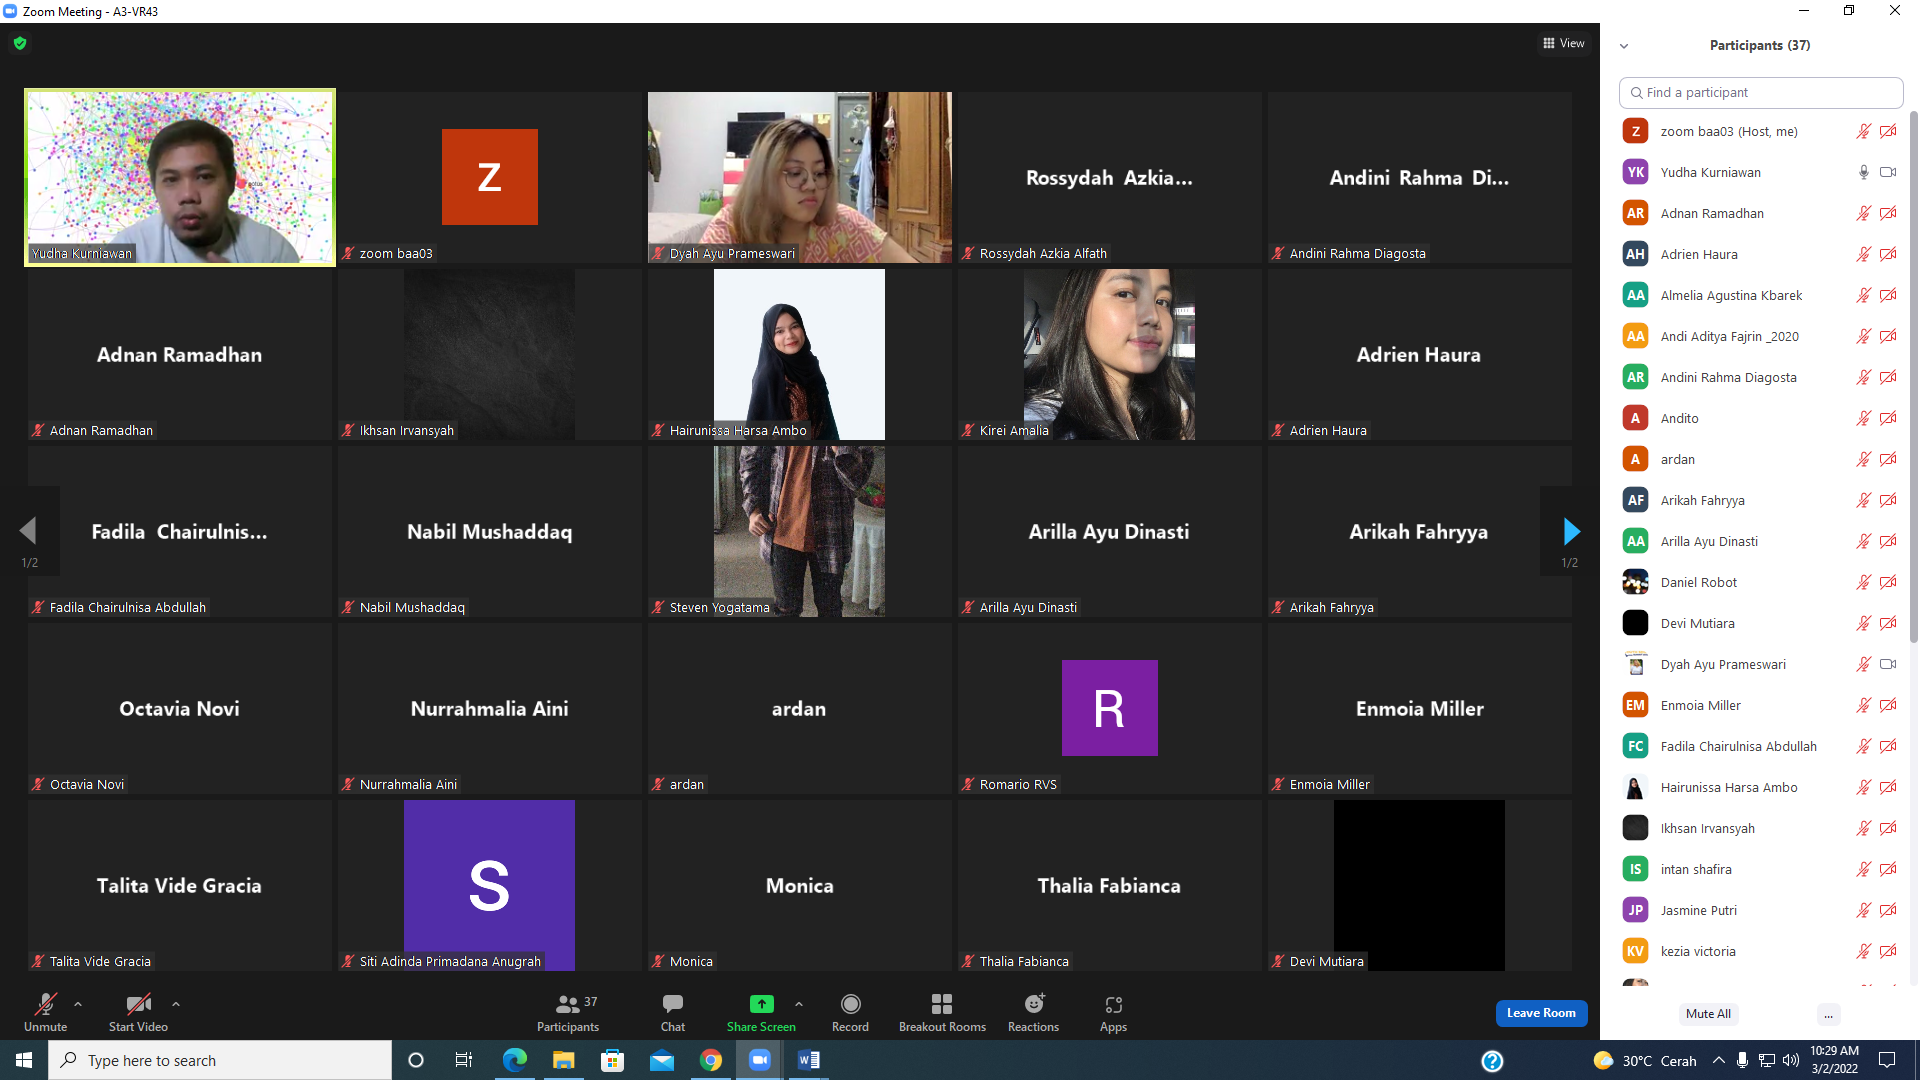
Task: Toggle Yudha Kurniawan's microphone in participant list
Action: 1864,172
